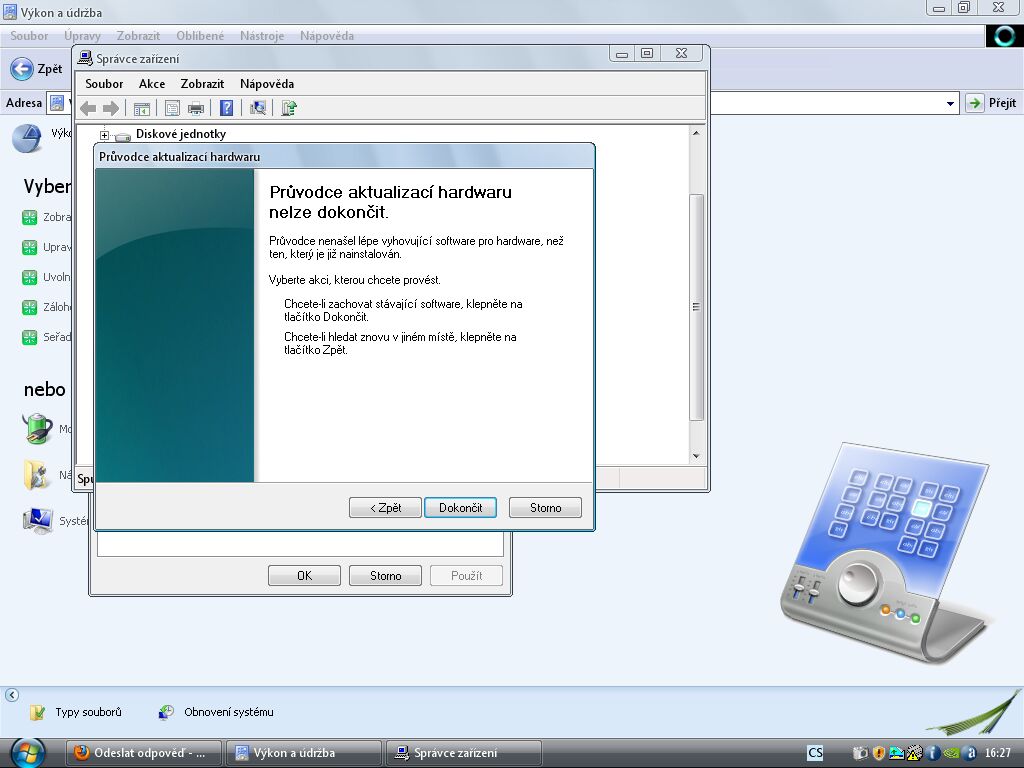The image size is (1024, 768).
Task: Click the green task icon beside Záloh
Action: 29,307
